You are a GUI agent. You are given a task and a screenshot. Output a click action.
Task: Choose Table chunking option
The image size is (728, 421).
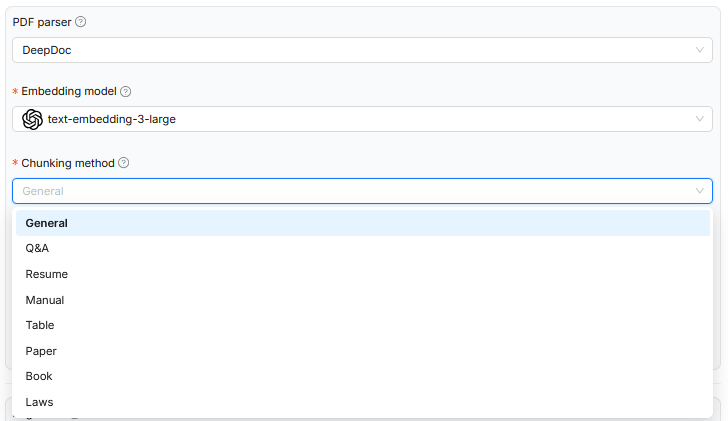(363, 325)
